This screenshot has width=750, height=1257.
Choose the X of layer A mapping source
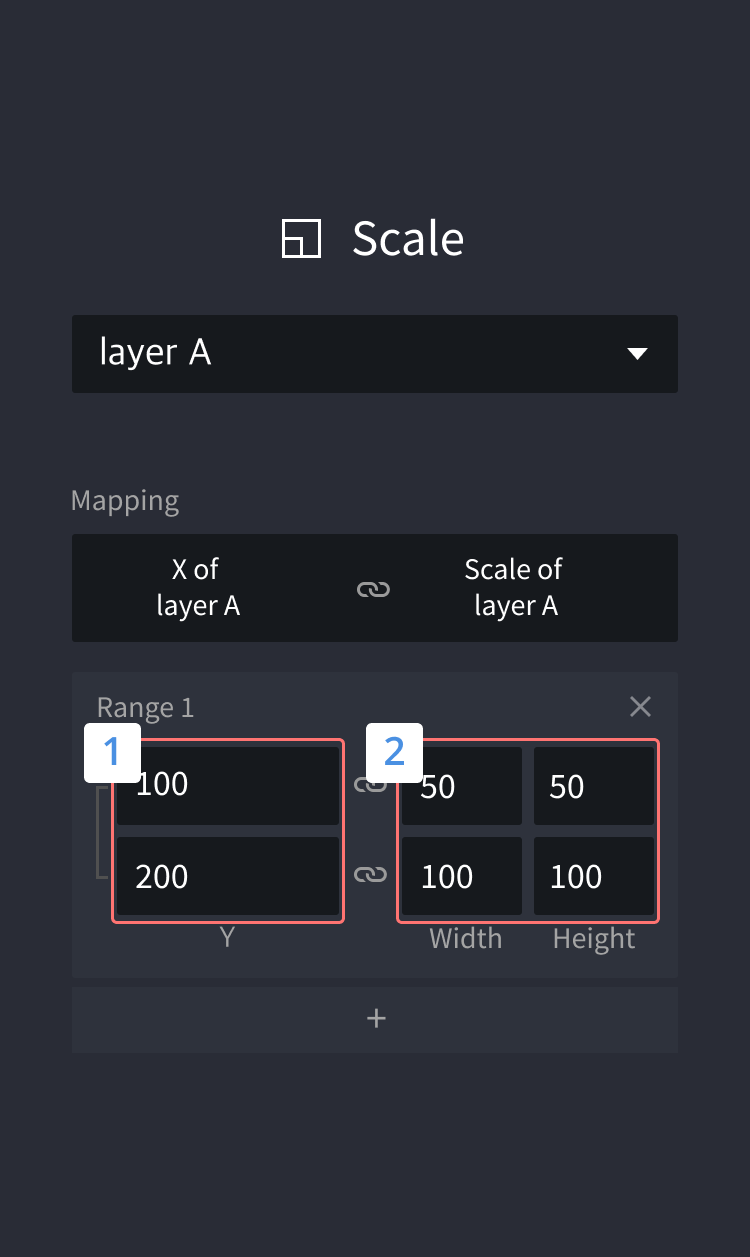coord(197,587)
